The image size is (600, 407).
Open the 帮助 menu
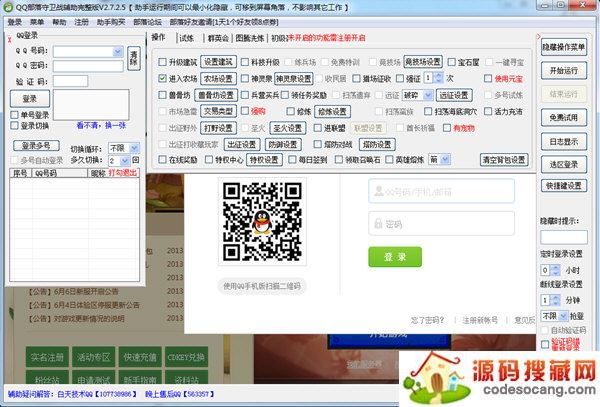point(59,22)
